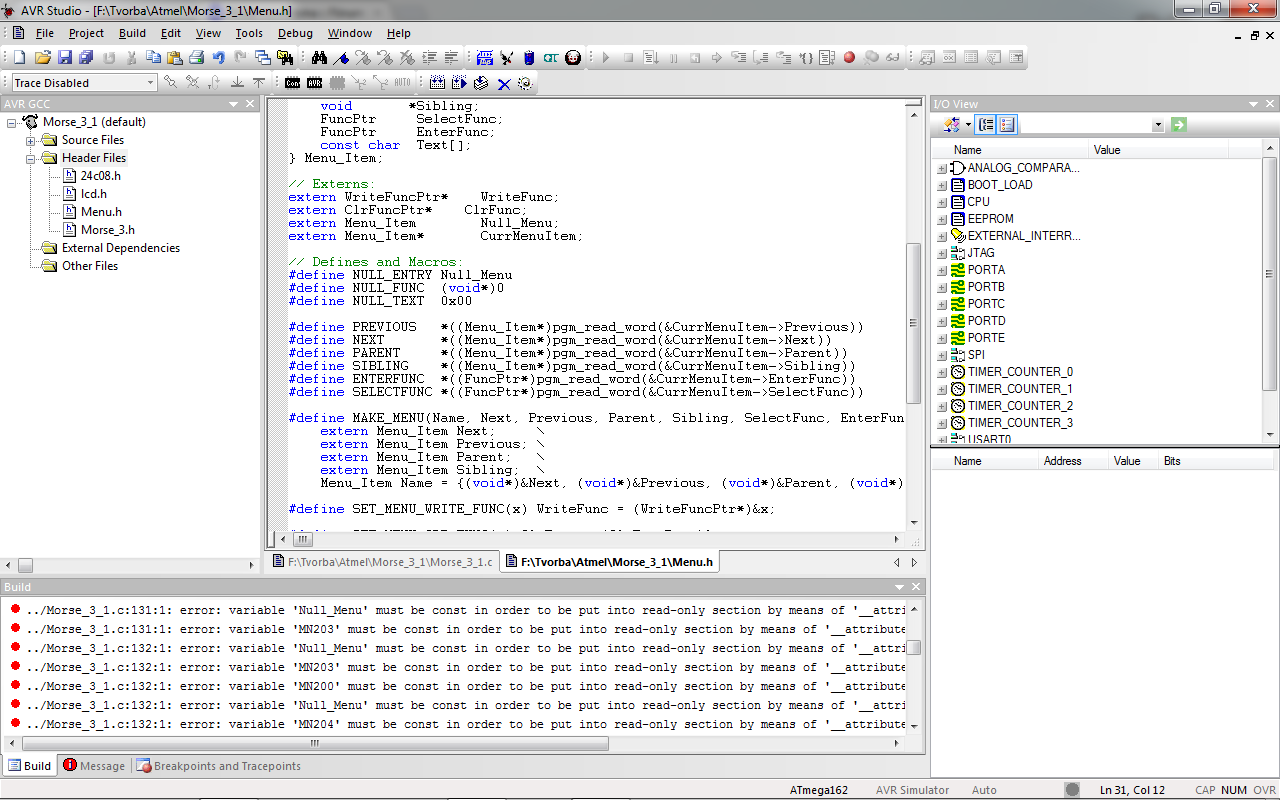The width and height of the screenshot is (1280, 800).
Task: Click the black 'Con' connect icon
Action: point(292,83)
